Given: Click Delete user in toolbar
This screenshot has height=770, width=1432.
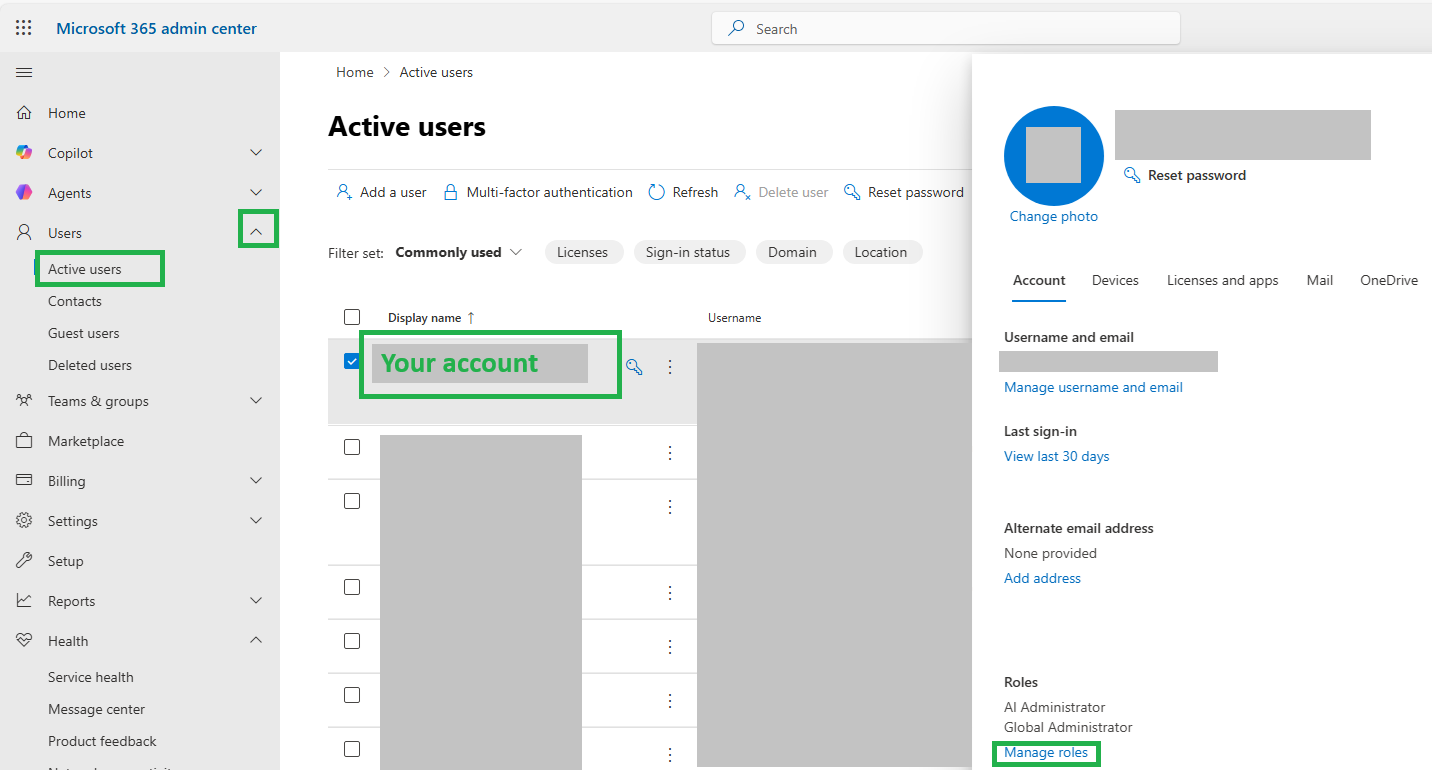Looking at the screenshot, I should coord(781,192).
